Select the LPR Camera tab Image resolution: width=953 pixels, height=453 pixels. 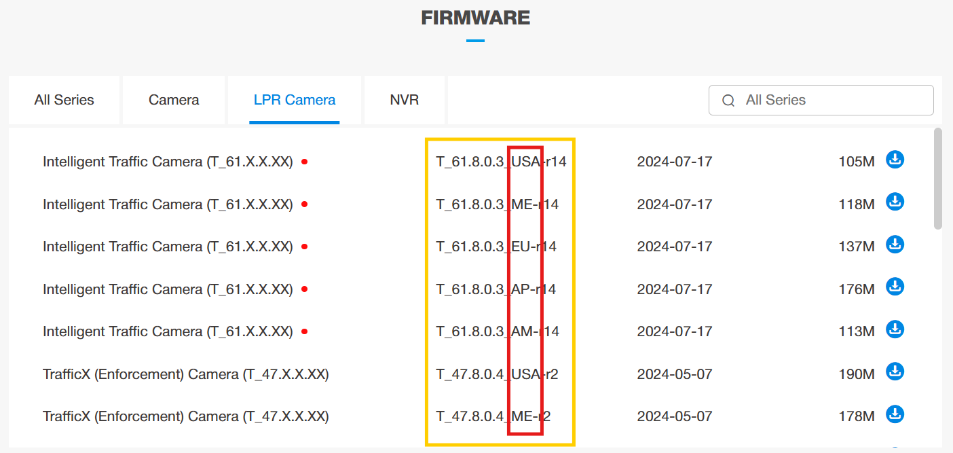(x=294, y=100)
